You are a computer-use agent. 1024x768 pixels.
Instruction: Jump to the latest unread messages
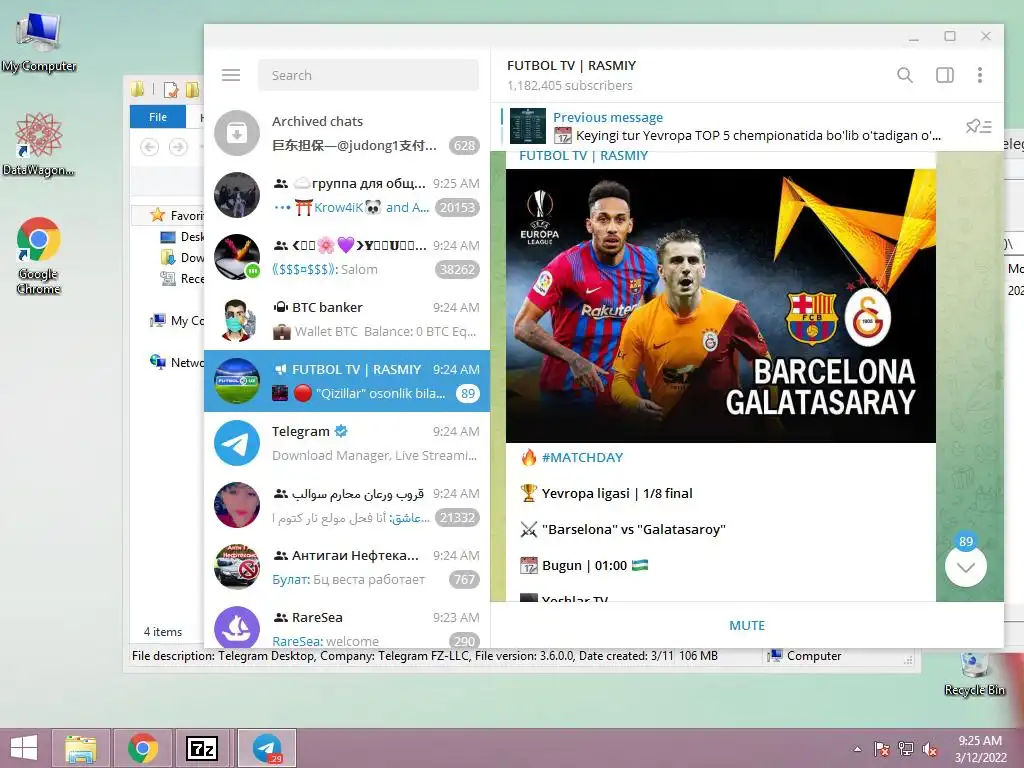pyautogui.click(x=965, y=566)
